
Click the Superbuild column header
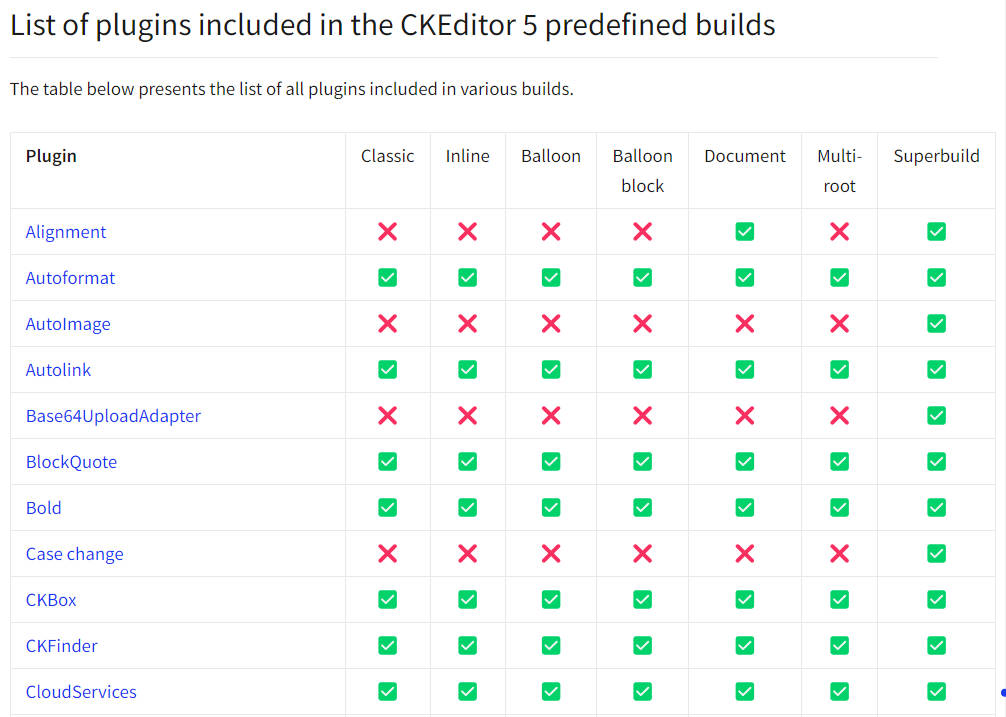coord(936,156)
